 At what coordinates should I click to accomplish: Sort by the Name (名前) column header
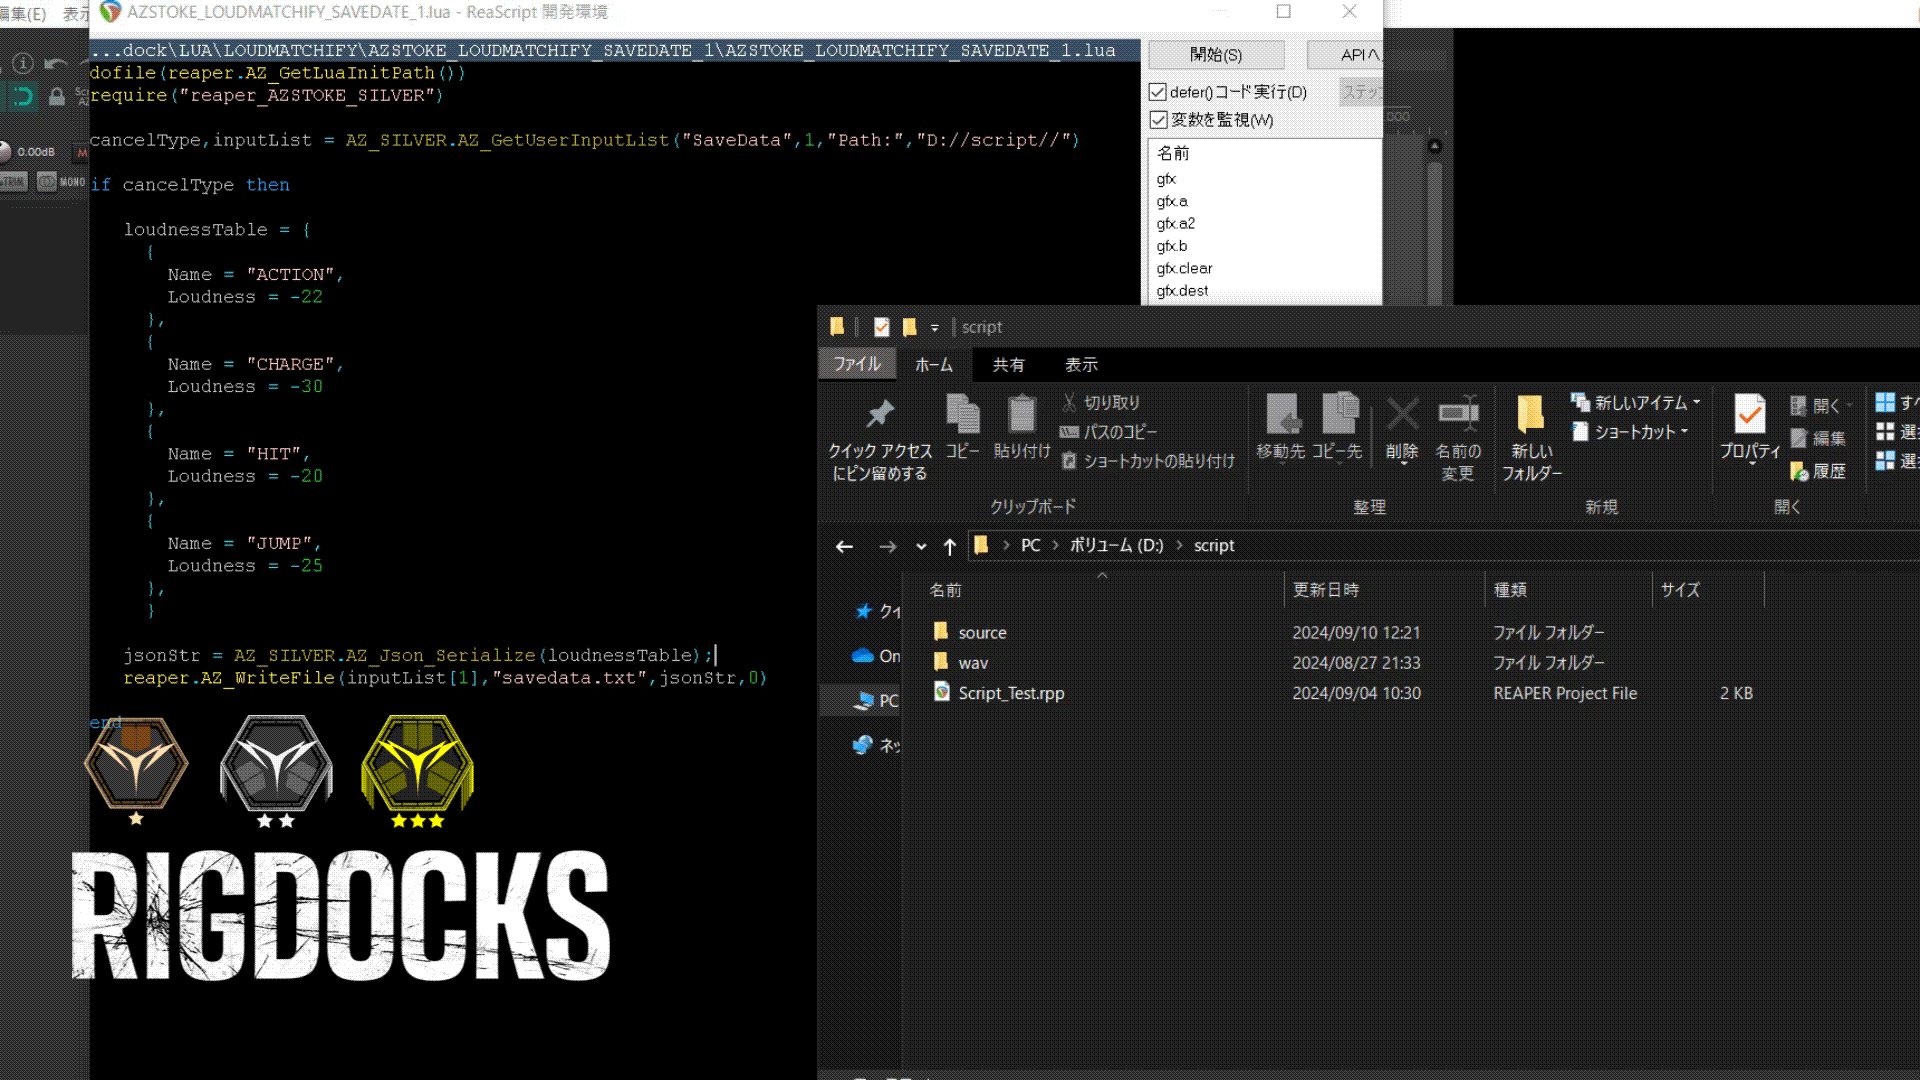[x=945, y=590]
